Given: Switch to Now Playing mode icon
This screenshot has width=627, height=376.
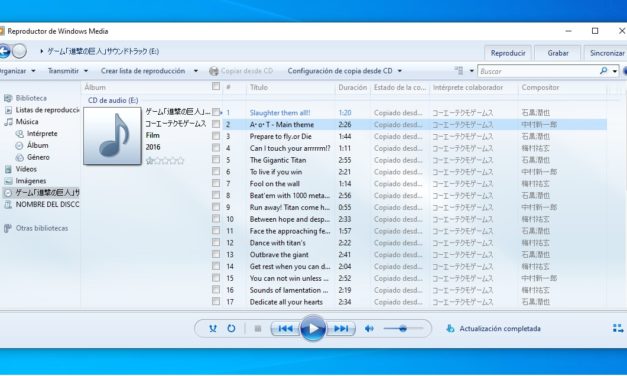Looking at the screenshot, I should [x=618, y=328].
